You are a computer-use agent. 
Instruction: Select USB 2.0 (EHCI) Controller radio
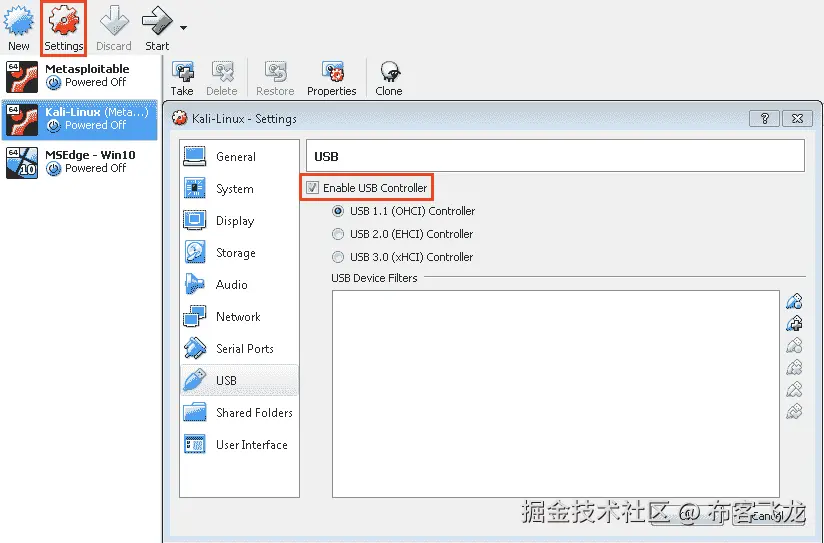click(x=338, y=234)
